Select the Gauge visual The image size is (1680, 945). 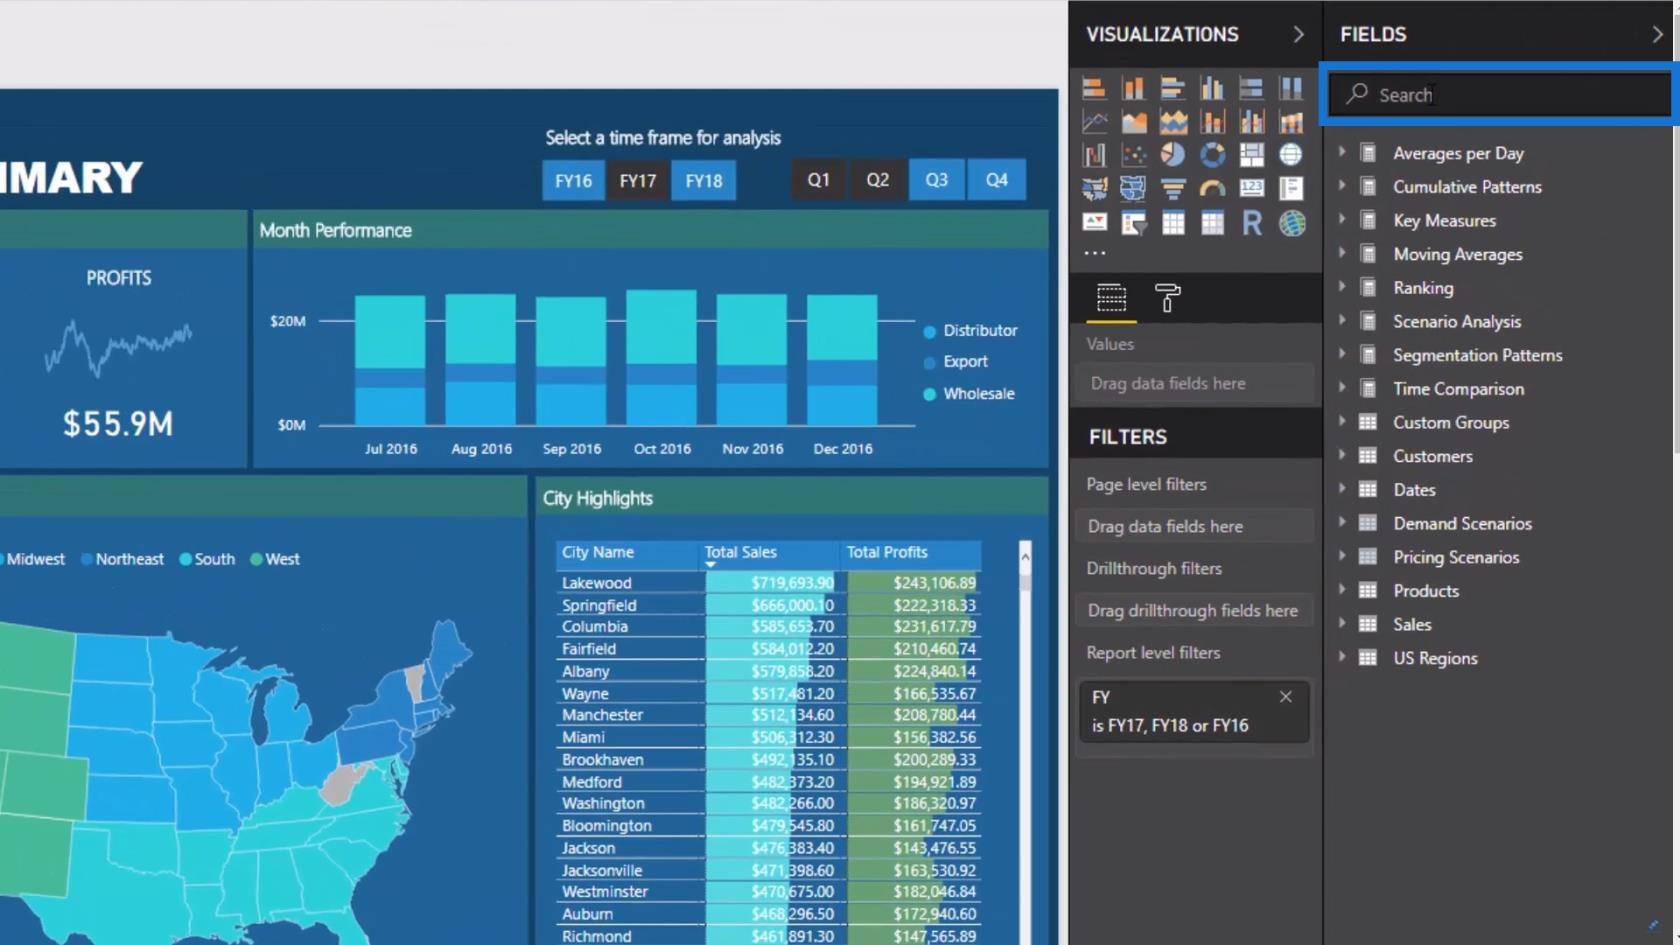[x=1212, y=188]
